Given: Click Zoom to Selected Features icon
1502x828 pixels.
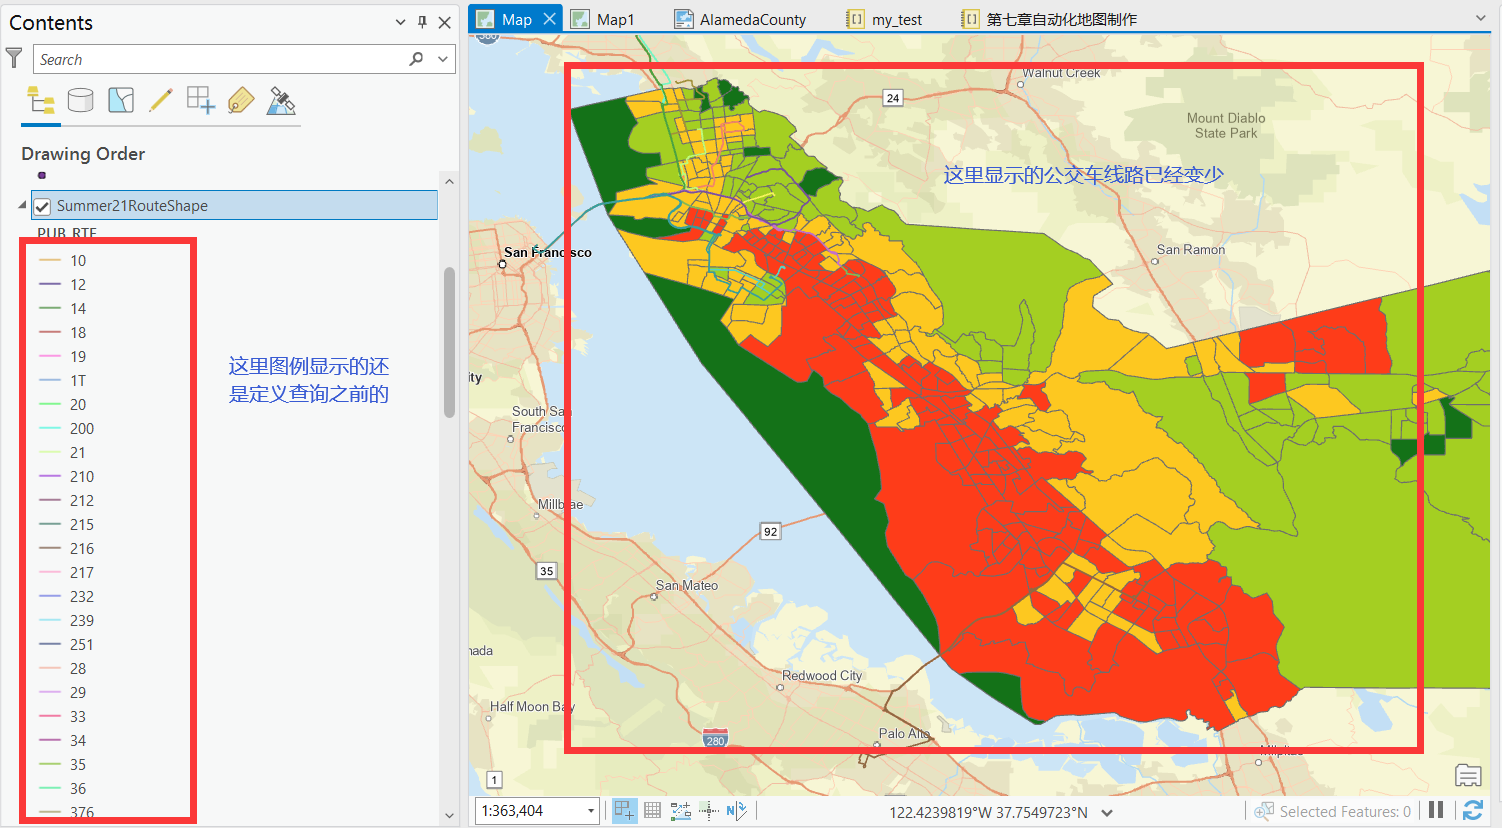Looking at the screenshot, I should [1264, 811].
